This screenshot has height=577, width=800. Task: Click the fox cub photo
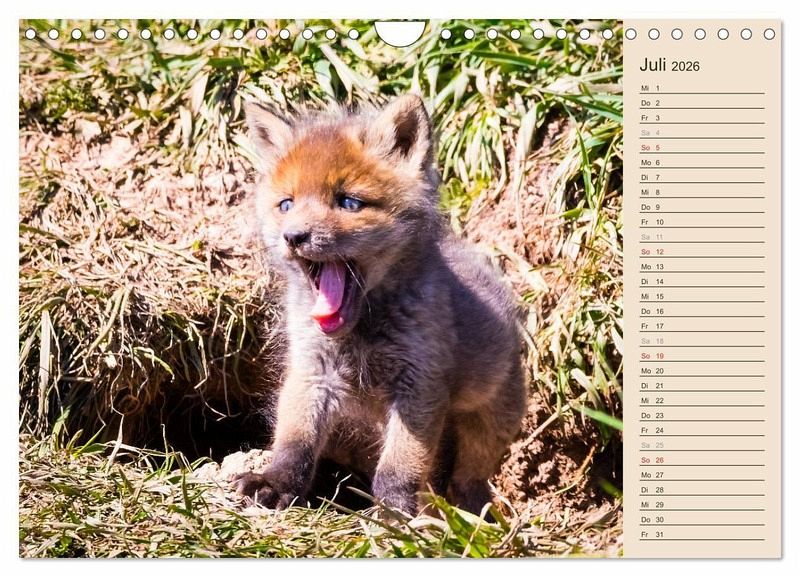pyautogui.click(x=320, y=290)
